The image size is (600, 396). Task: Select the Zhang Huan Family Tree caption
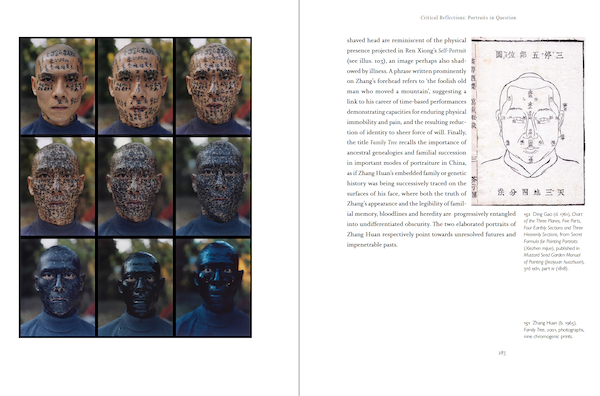click(554, 329)
